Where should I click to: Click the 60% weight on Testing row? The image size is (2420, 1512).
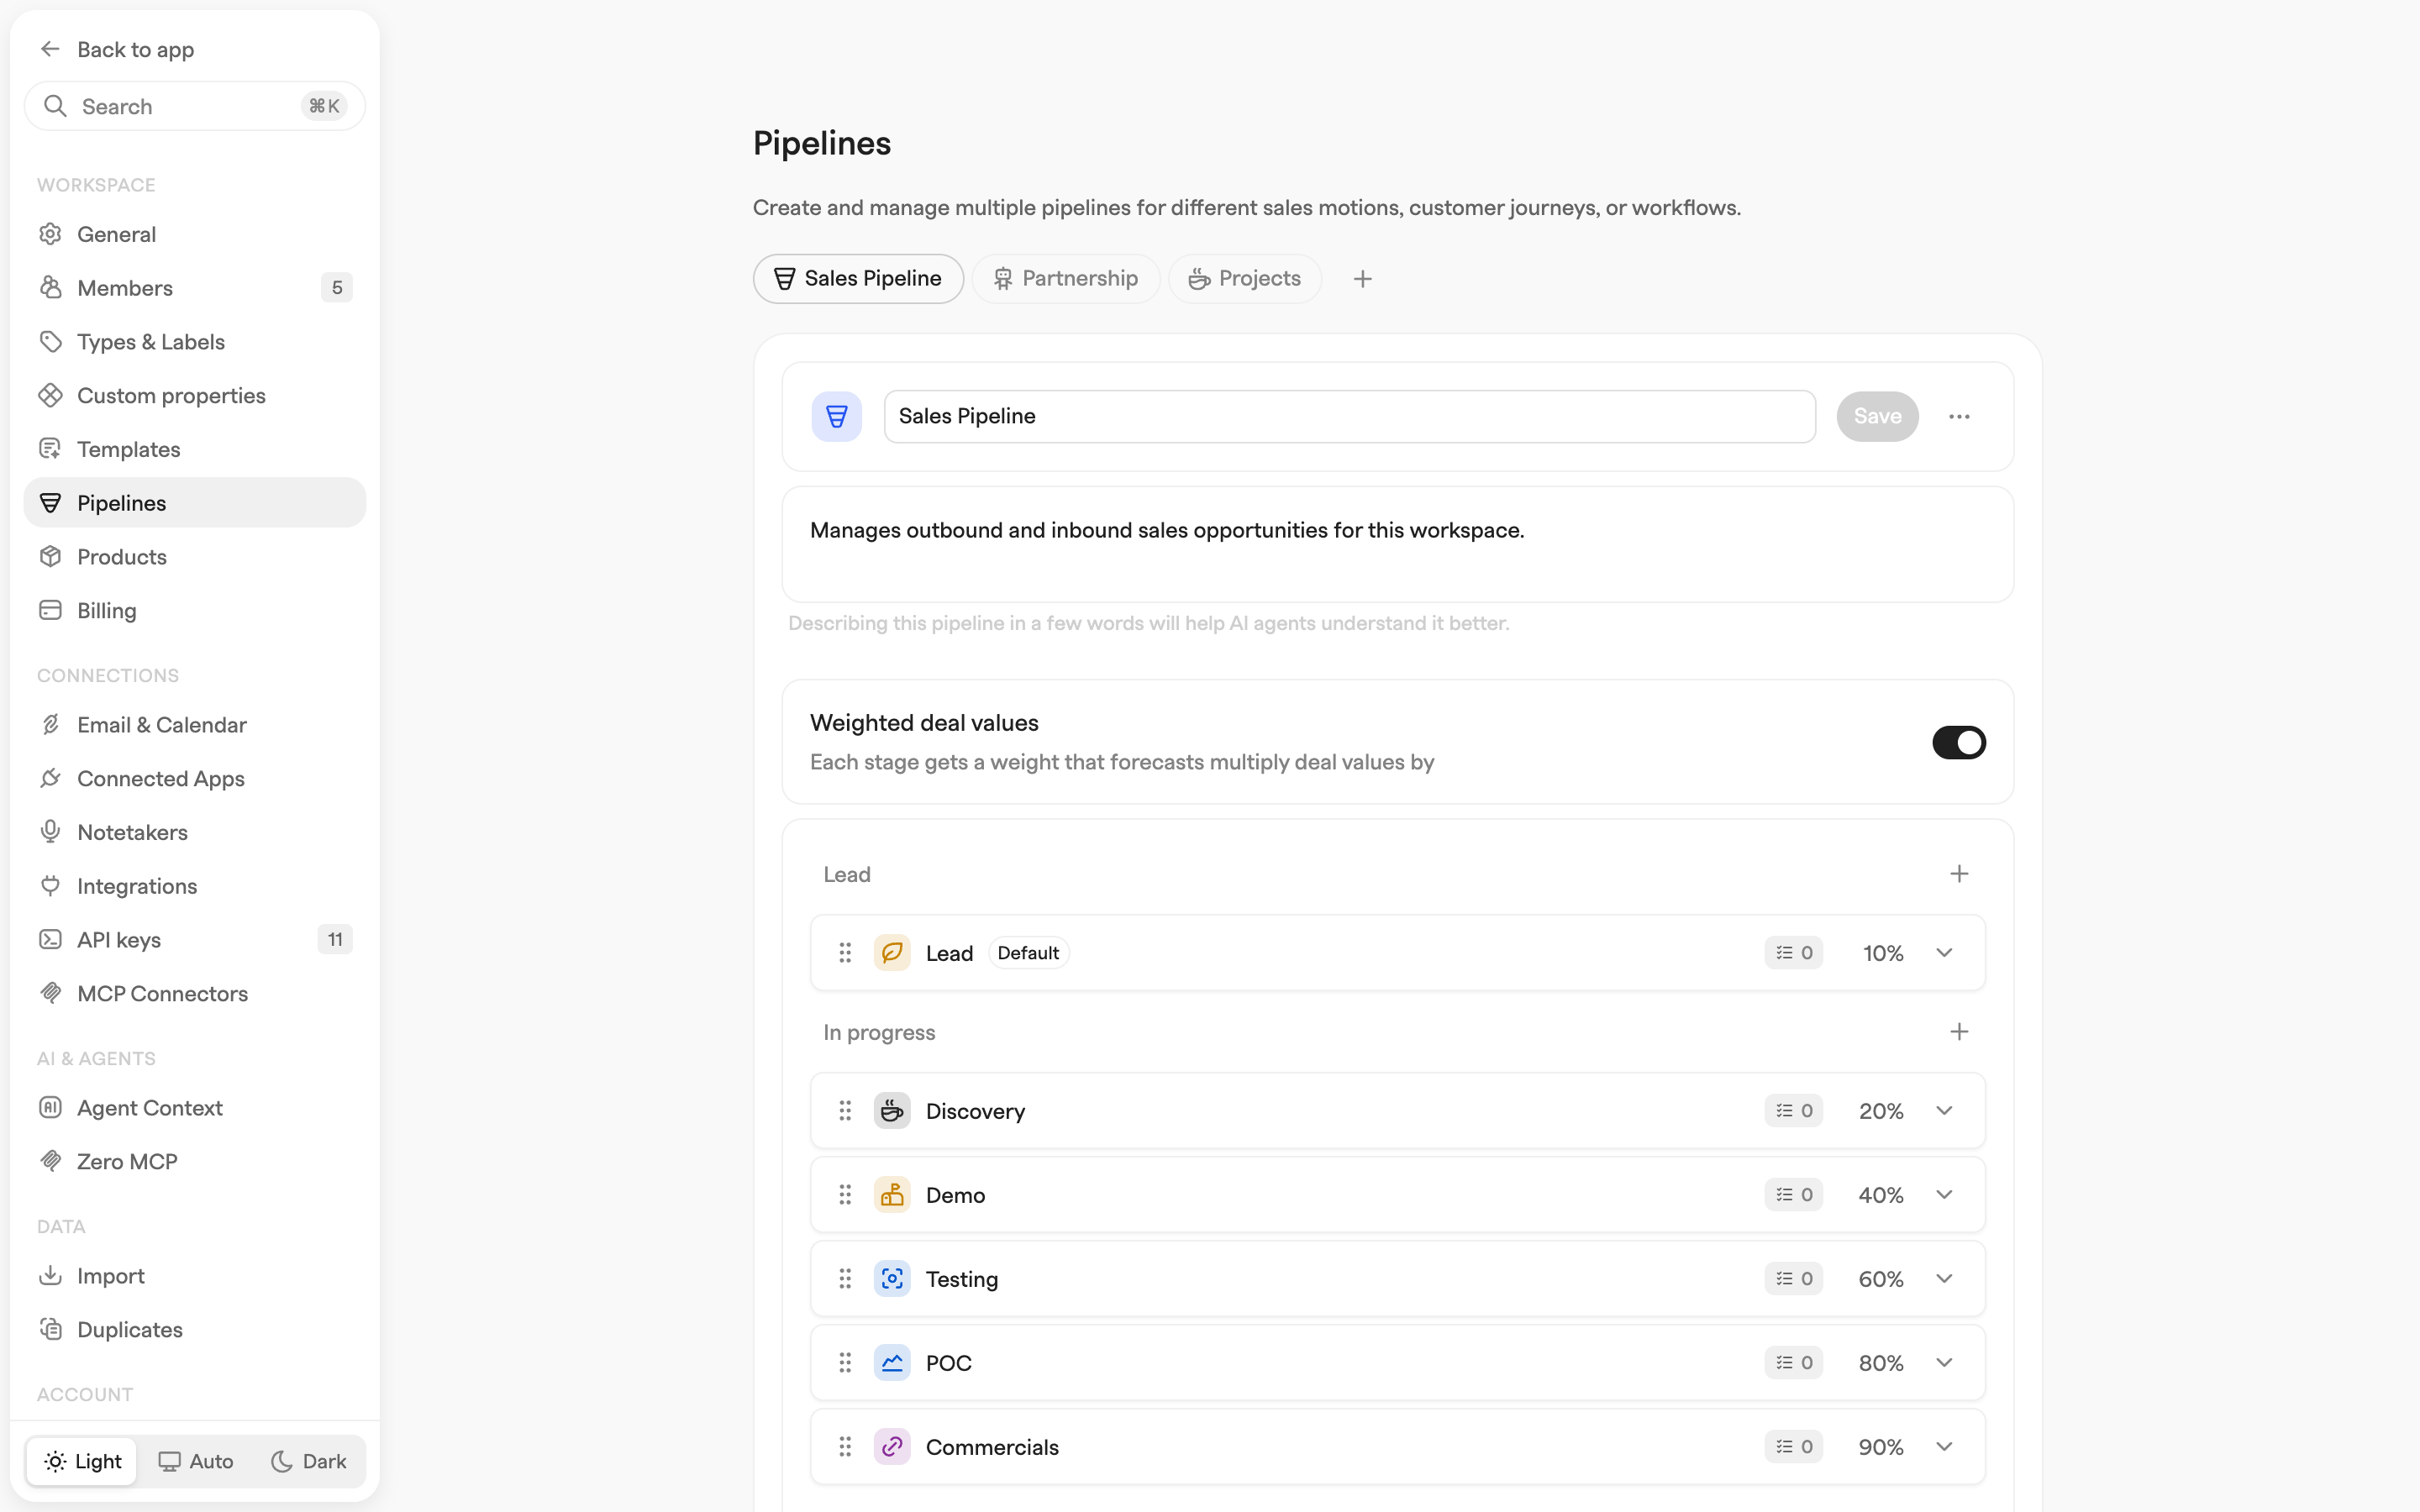tap(1881, 1279)
